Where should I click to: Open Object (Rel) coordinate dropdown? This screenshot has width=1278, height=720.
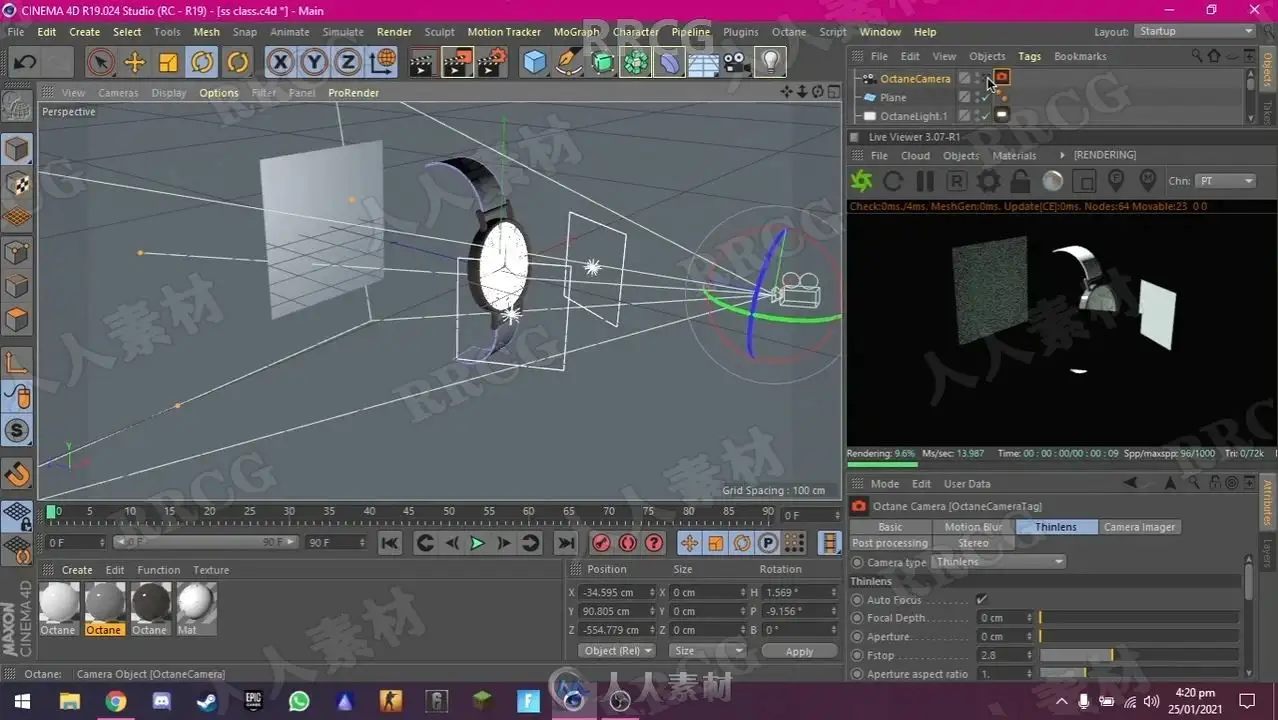point(618,651)
